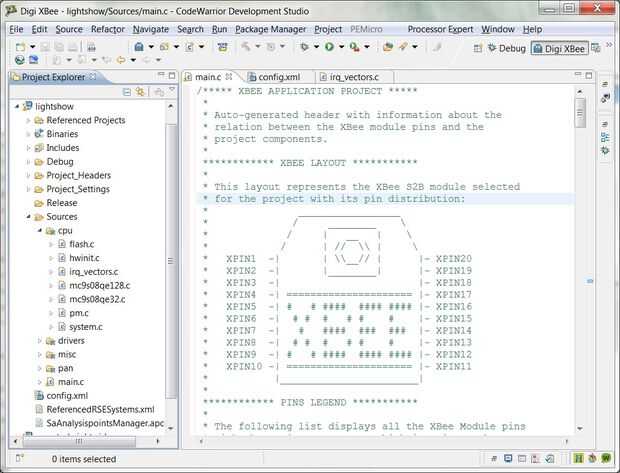Select system.c in the tree
620x473 pixels.
[86, 327]
